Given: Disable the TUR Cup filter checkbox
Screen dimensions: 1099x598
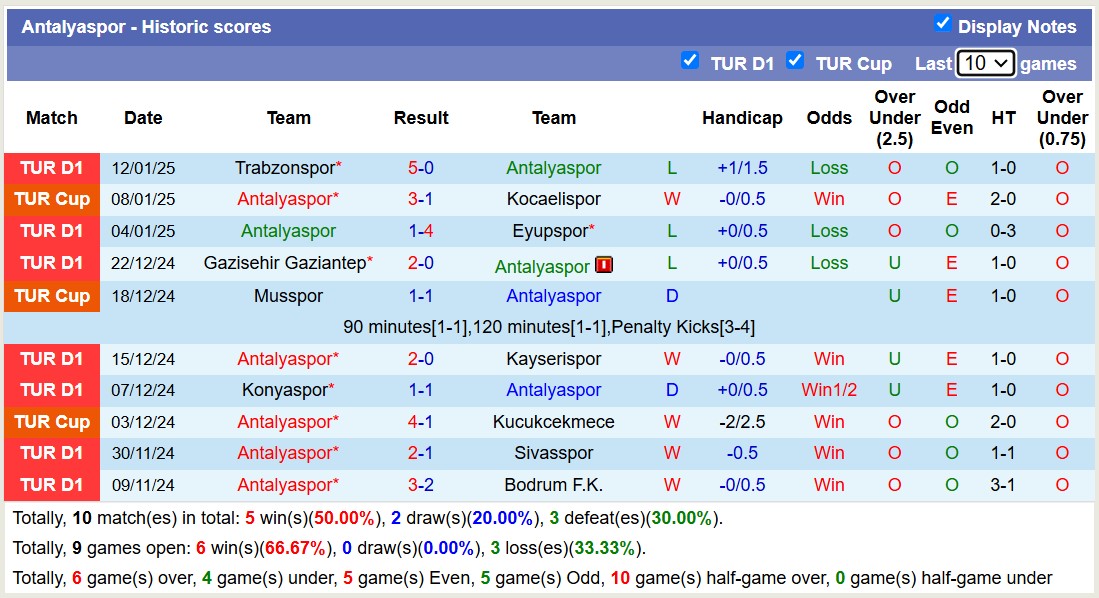Looking at the screenshot, I should click(795, 60).
